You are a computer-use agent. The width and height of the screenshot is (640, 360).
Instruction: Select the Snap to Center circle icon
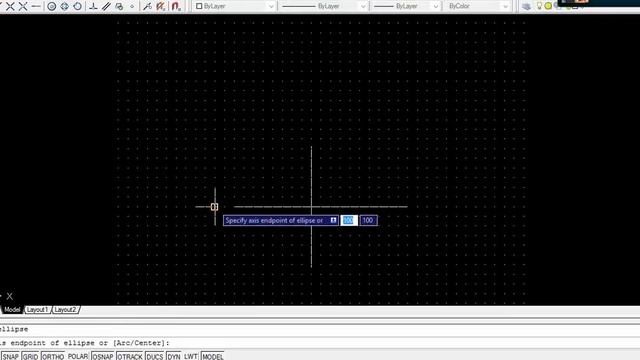pos(51,6)
